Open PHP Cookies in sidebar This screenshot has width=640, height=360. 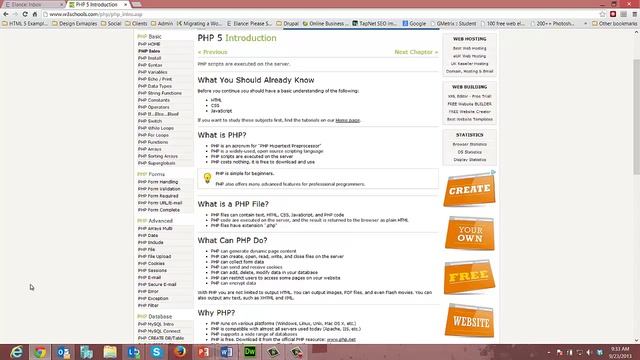[x=151, y=263]
